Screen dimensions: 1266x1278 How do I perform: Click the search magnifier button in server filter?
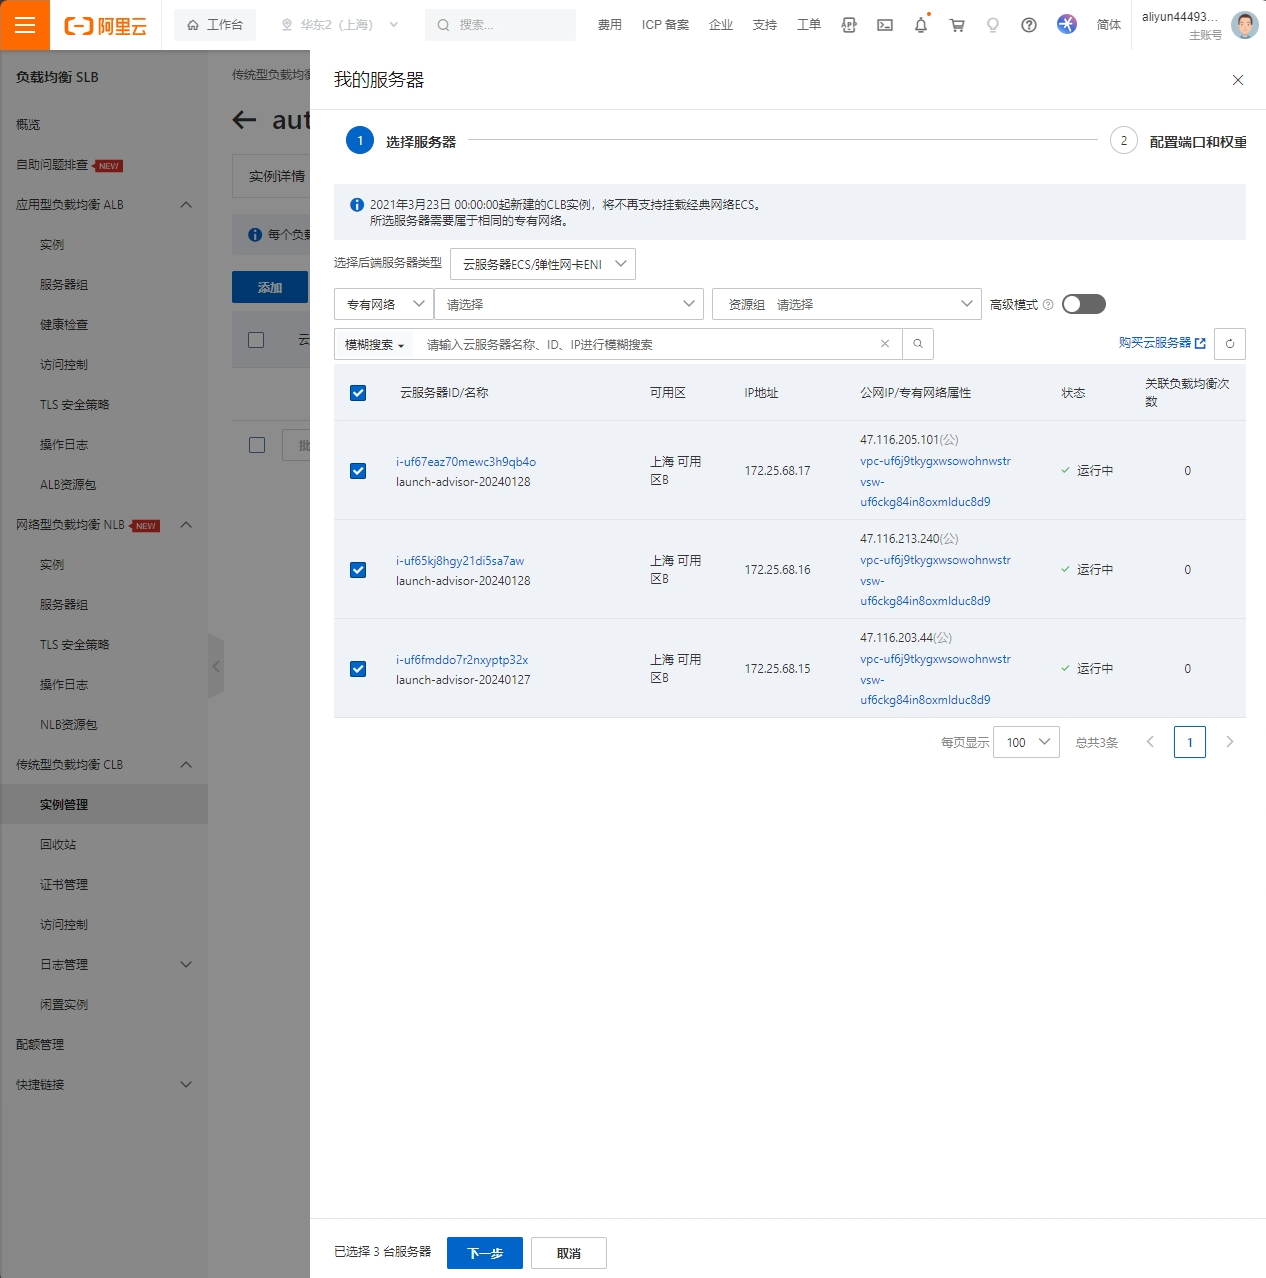click(918, 344)
